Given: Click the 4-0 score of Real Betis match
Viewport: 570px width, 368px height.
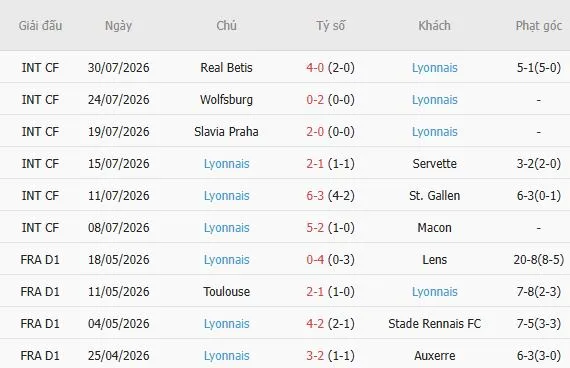Looking at the screenshot, I should coord(315,68).
